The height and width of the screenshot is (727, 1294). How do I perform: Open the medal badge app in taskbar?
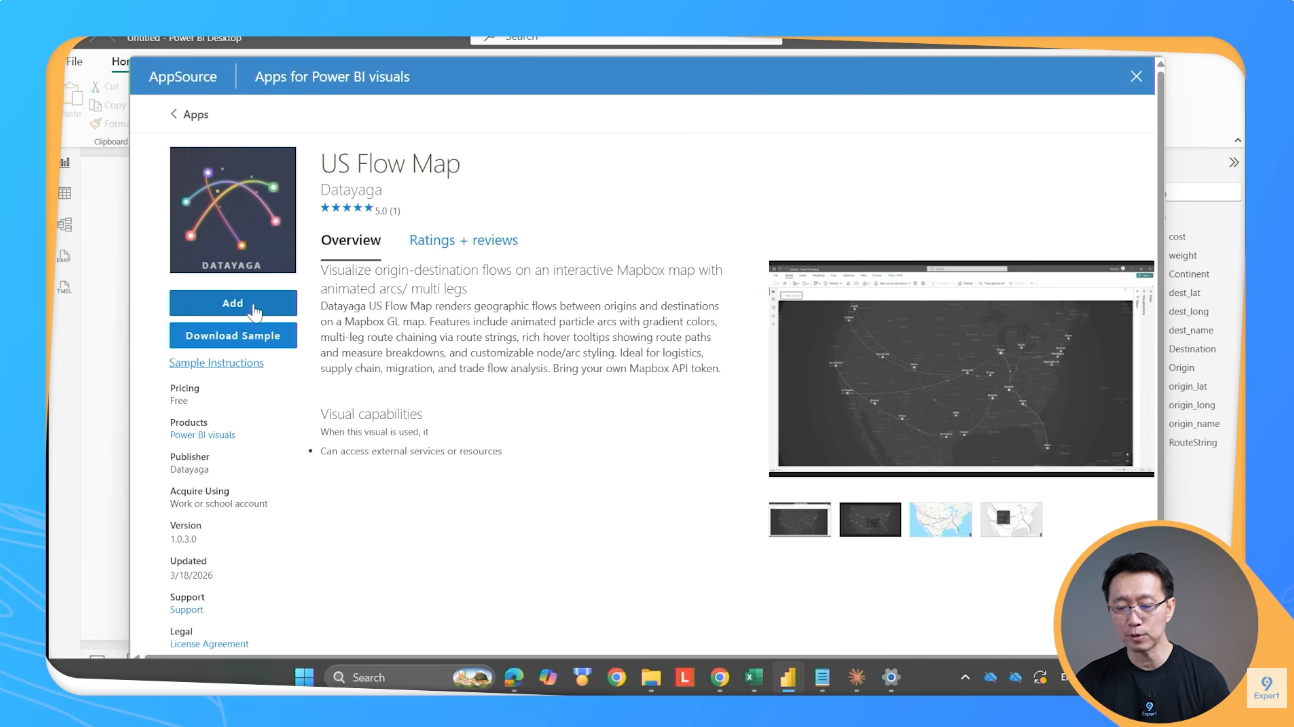582,677
